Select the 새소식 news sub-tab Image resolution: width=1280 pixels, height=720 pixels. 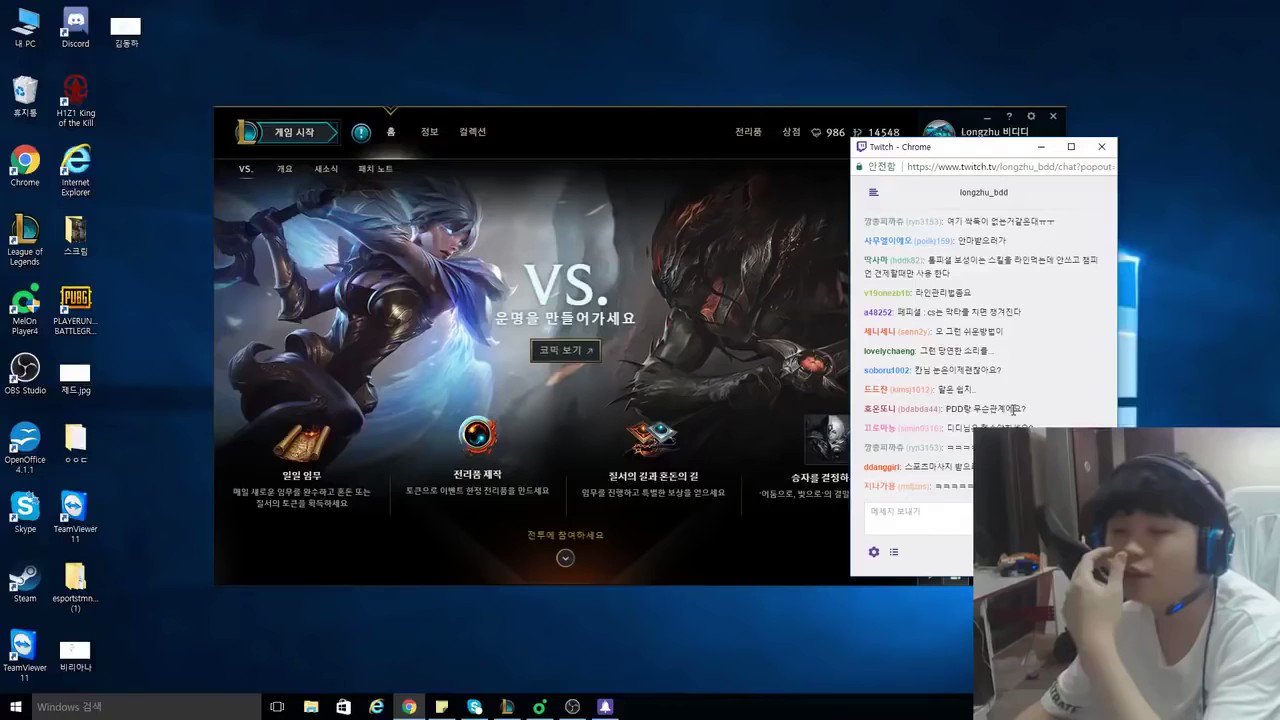[326, 169]
